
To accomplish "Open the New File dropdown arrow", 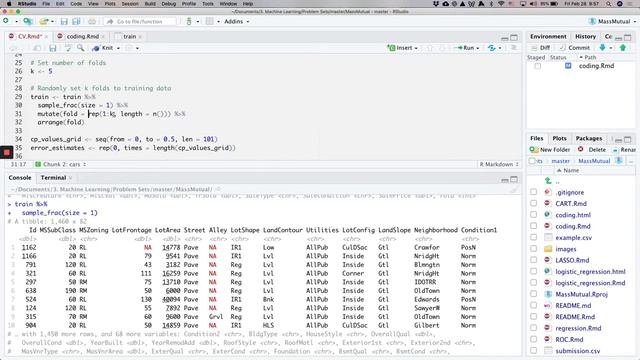I will [16, 21].
